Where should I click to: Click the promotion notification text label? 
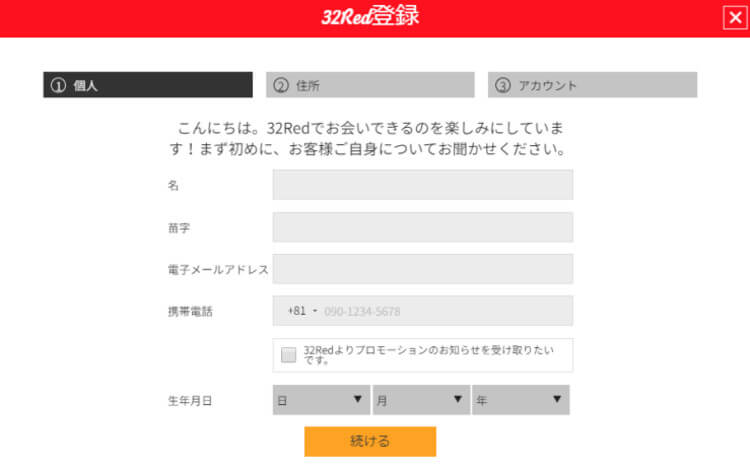(x=429, y=354)
